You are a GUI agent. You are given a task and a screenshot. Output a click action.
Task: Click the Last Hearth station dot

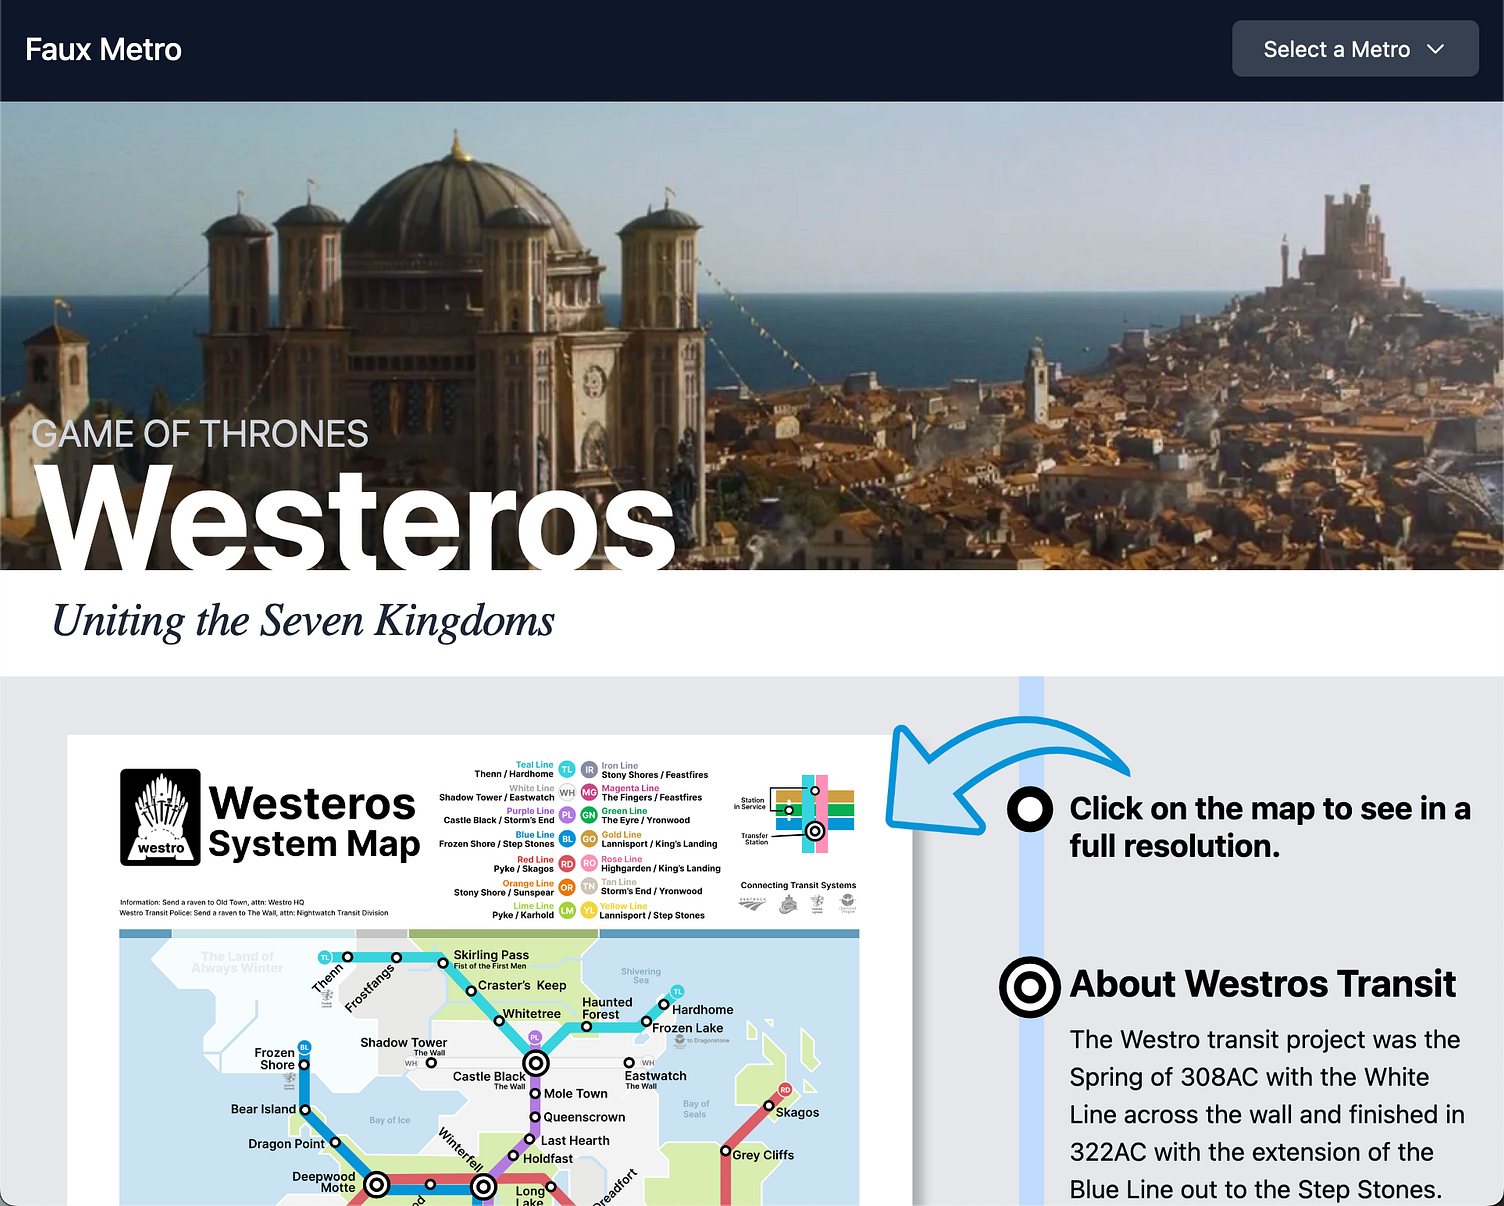531,1139
